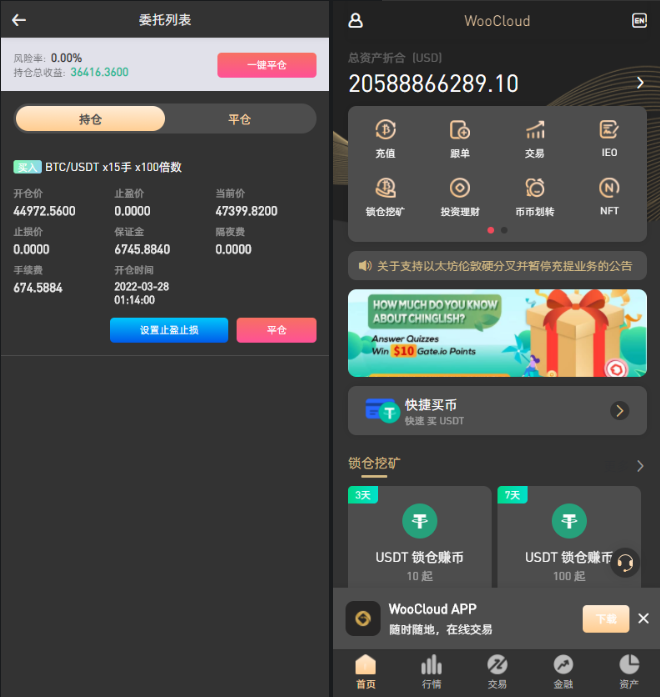Screen dimensions: 660x697
Task: Click the 锁仓挖矿 section heading
Action: click(x=374, y=463)
